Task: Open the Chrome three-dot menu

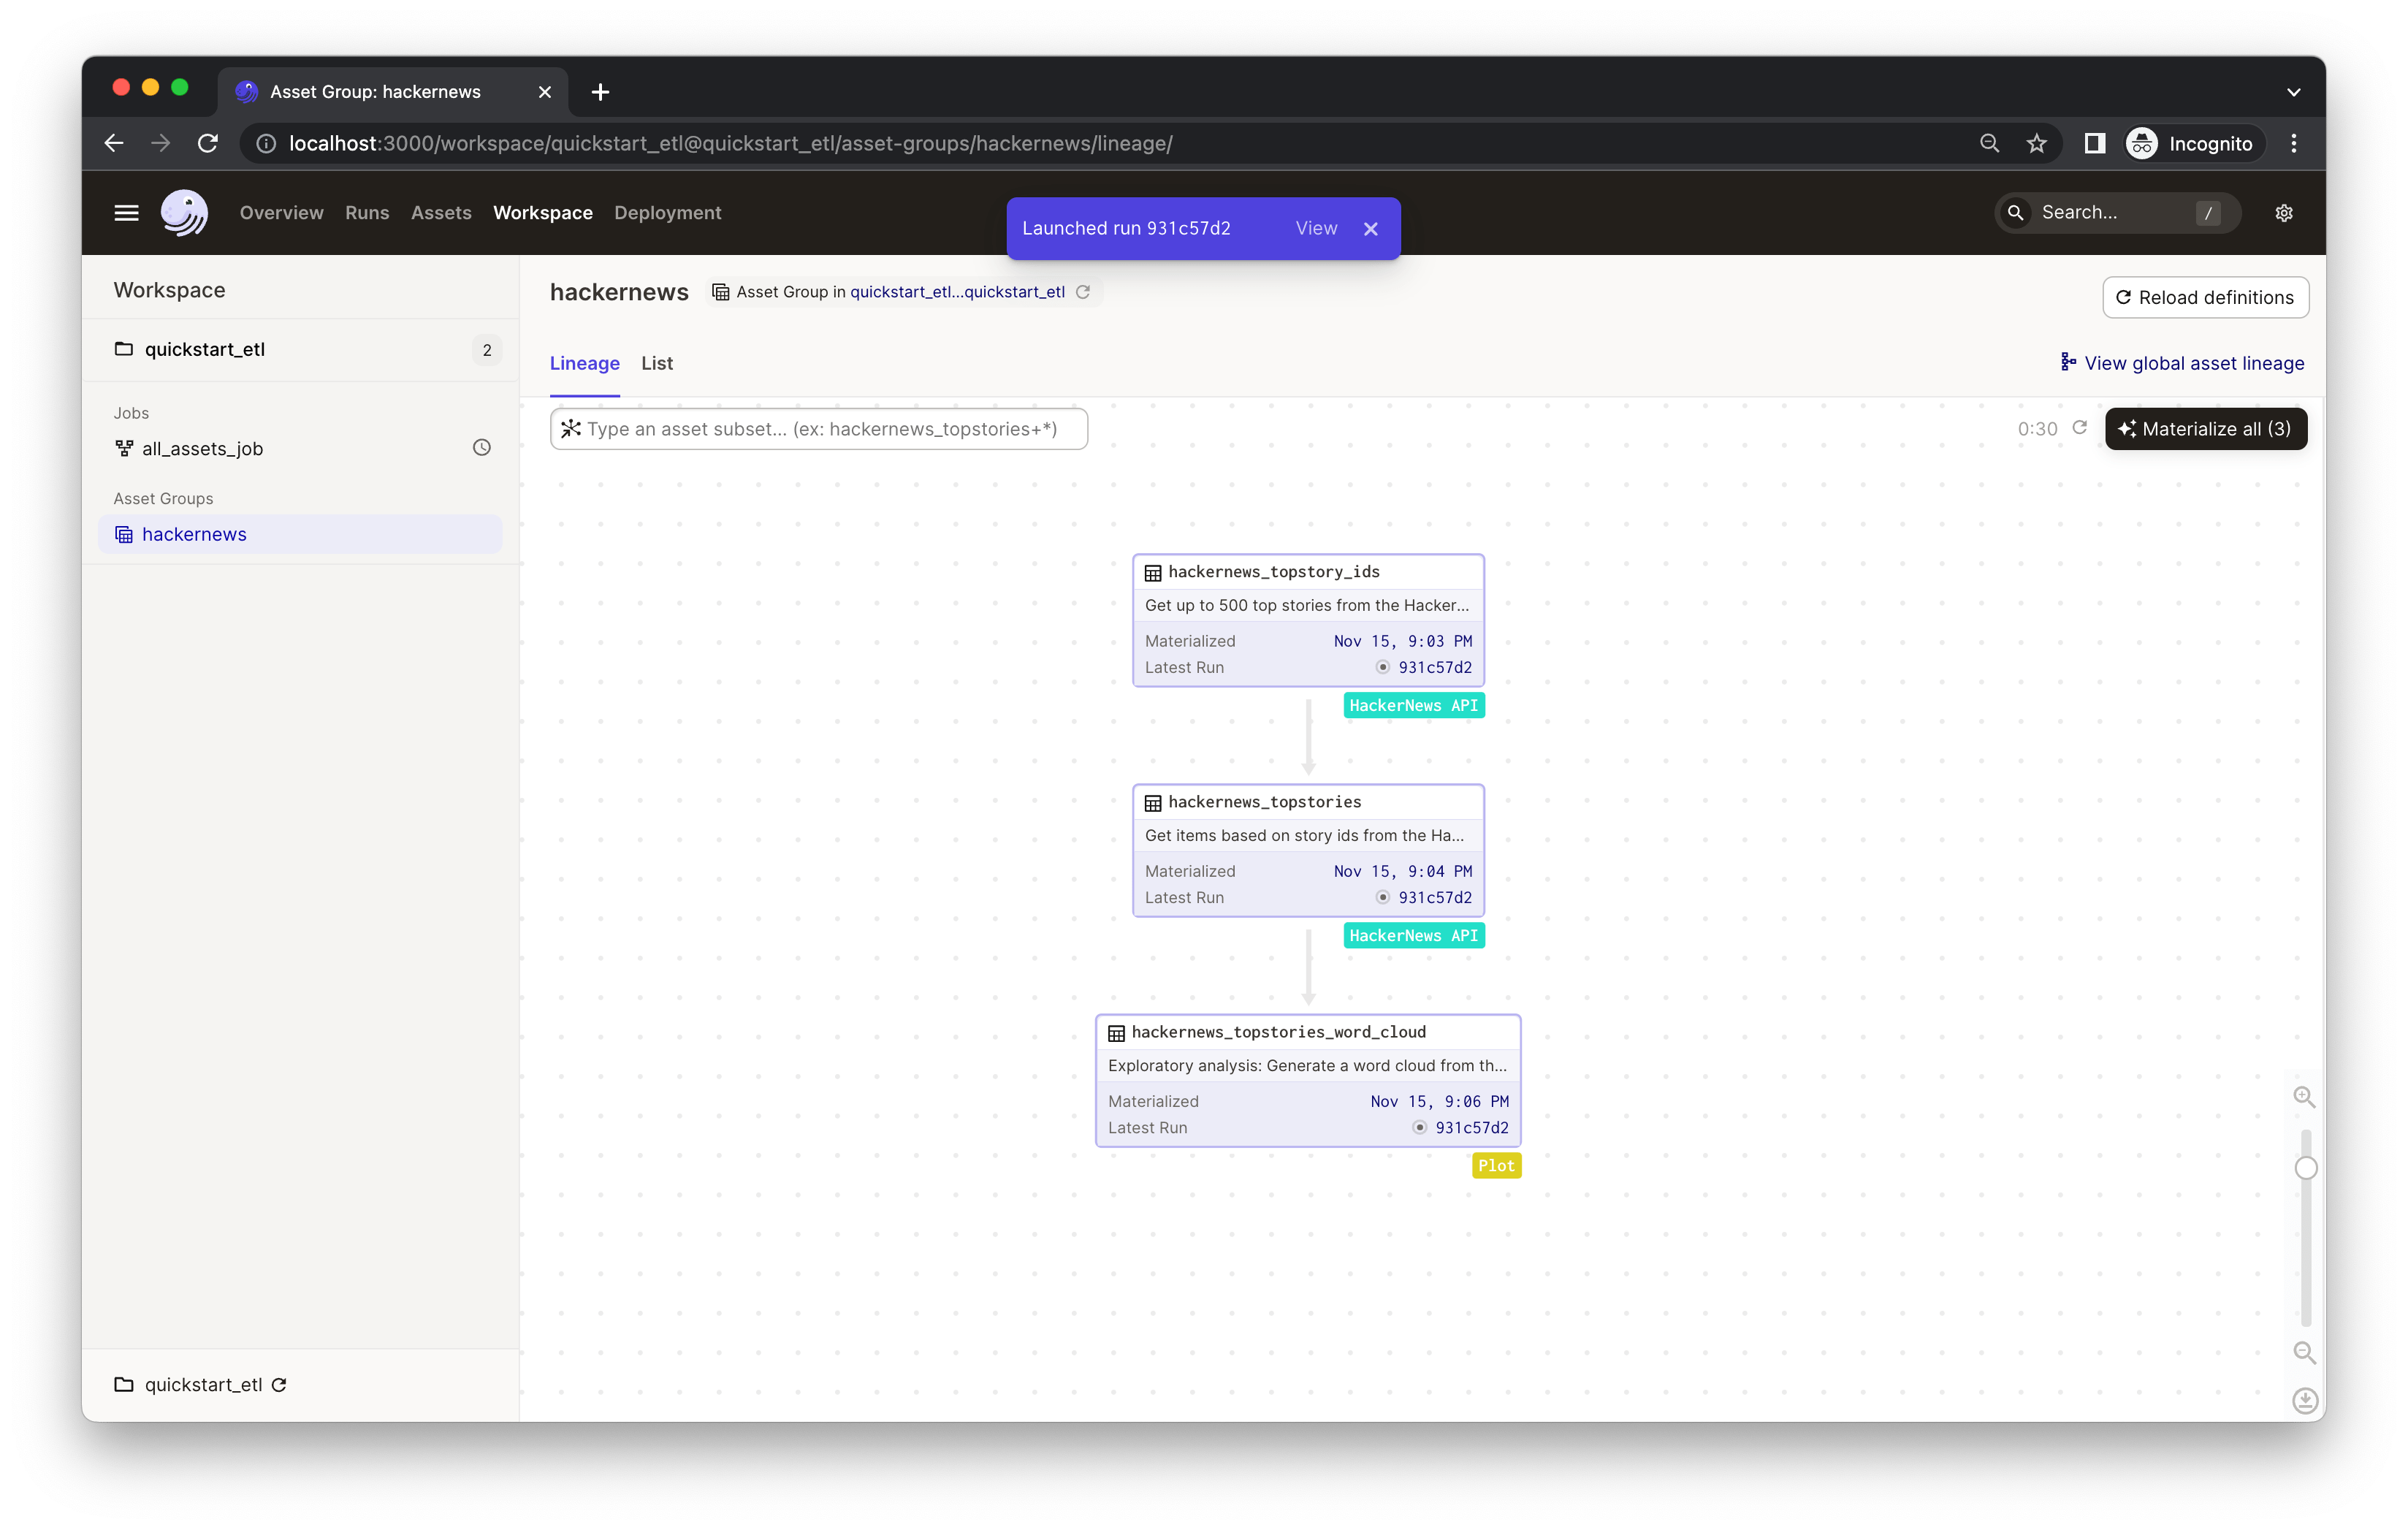Action: coord(2293,144)
